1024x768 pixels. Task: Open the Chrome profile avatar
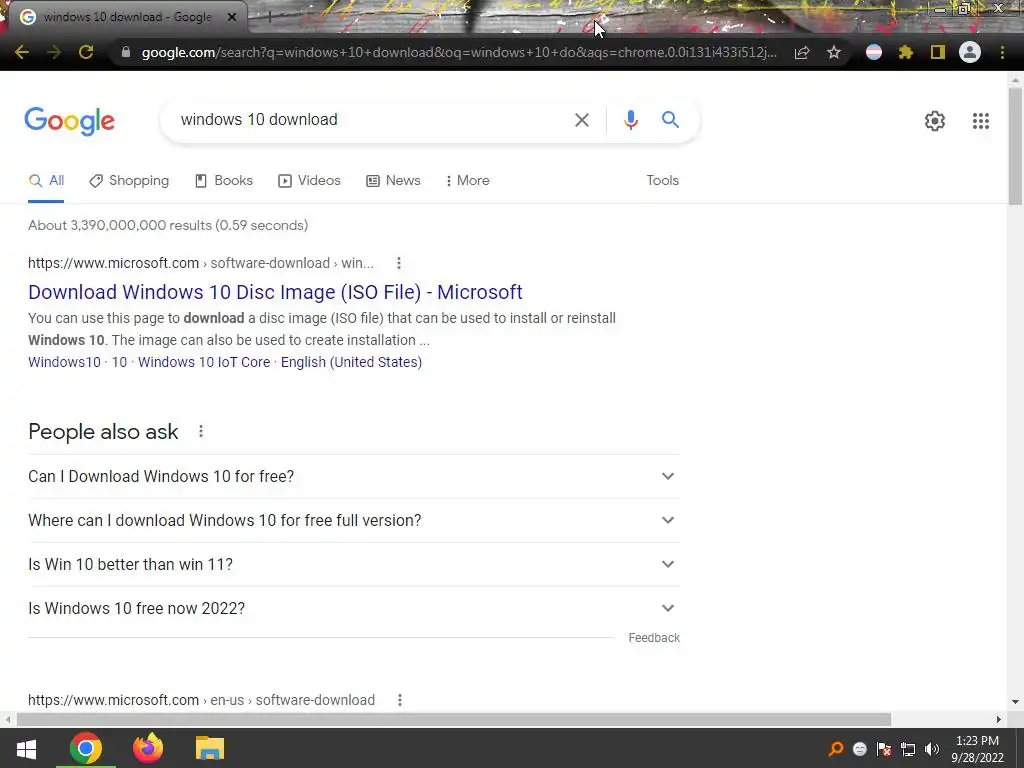(970, 52)
